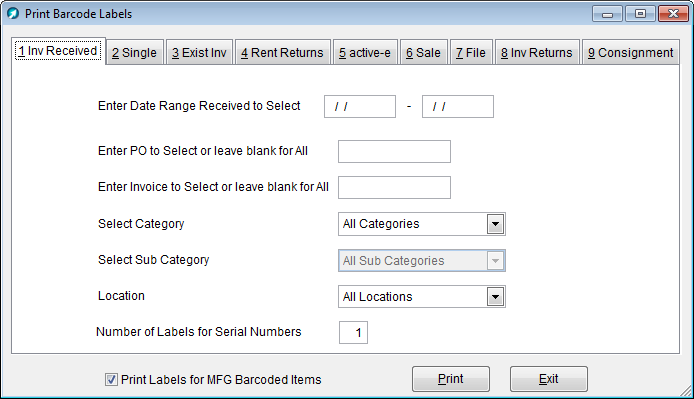Screen dimensions: 694x399
Task: Click the 'Select Category' label text
Action: (x=141, y=224)
